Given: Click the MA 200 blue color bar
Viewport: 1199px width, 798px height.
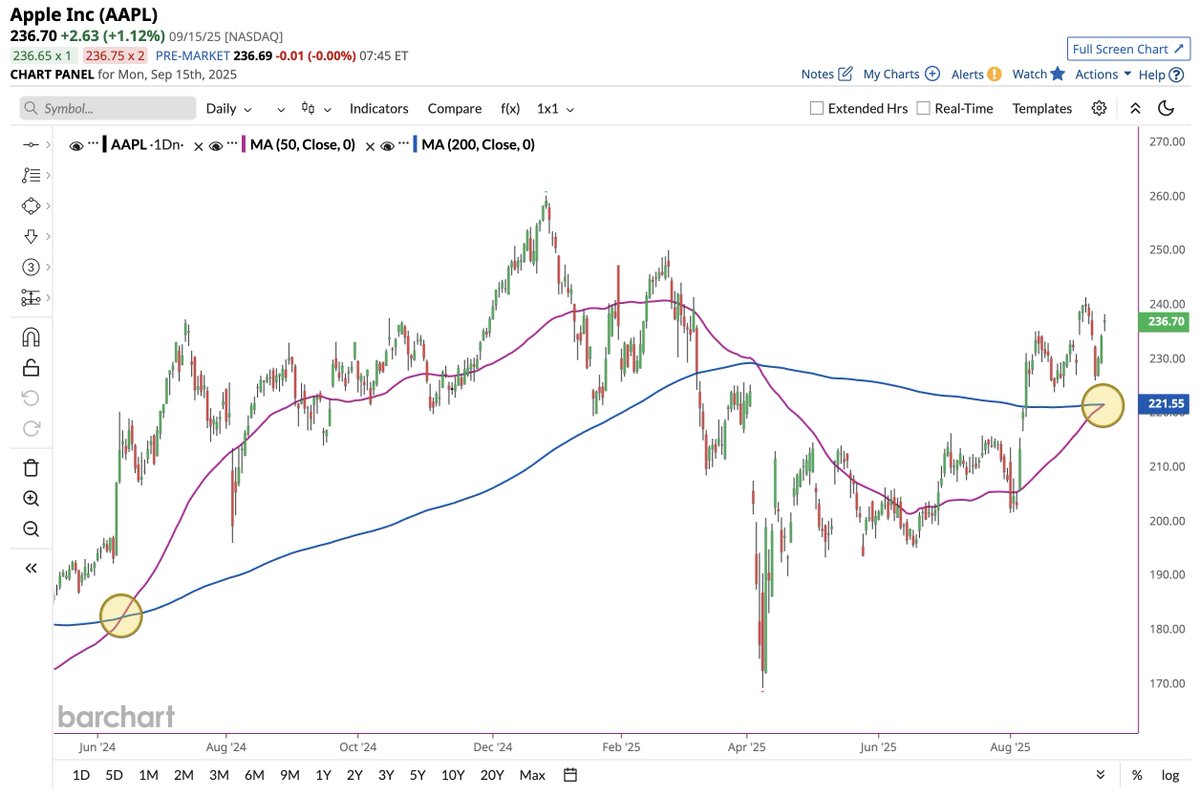Looking at the screenshot, I should click(414, 144).
